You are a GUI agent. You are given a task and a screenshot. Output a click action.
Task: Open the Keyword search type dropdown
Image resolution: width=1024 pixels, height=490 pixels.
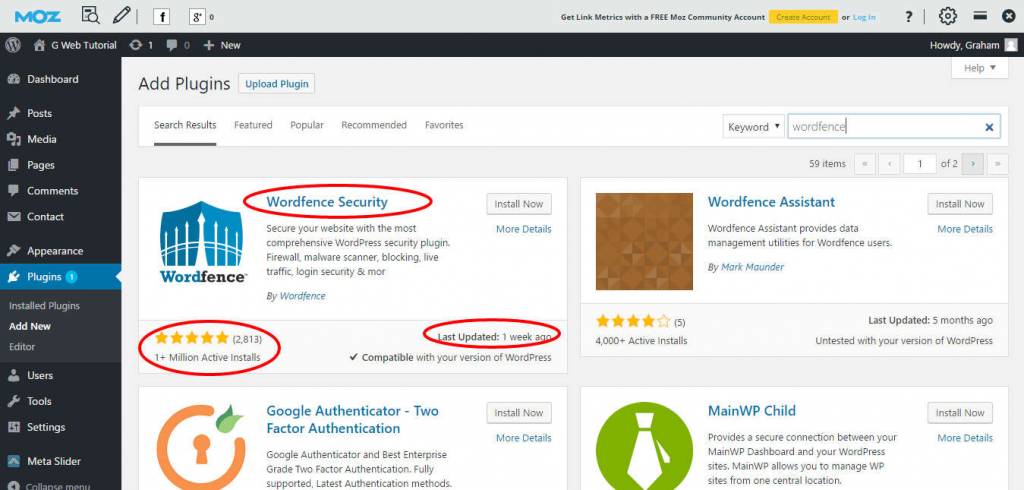tap(754, 127)
